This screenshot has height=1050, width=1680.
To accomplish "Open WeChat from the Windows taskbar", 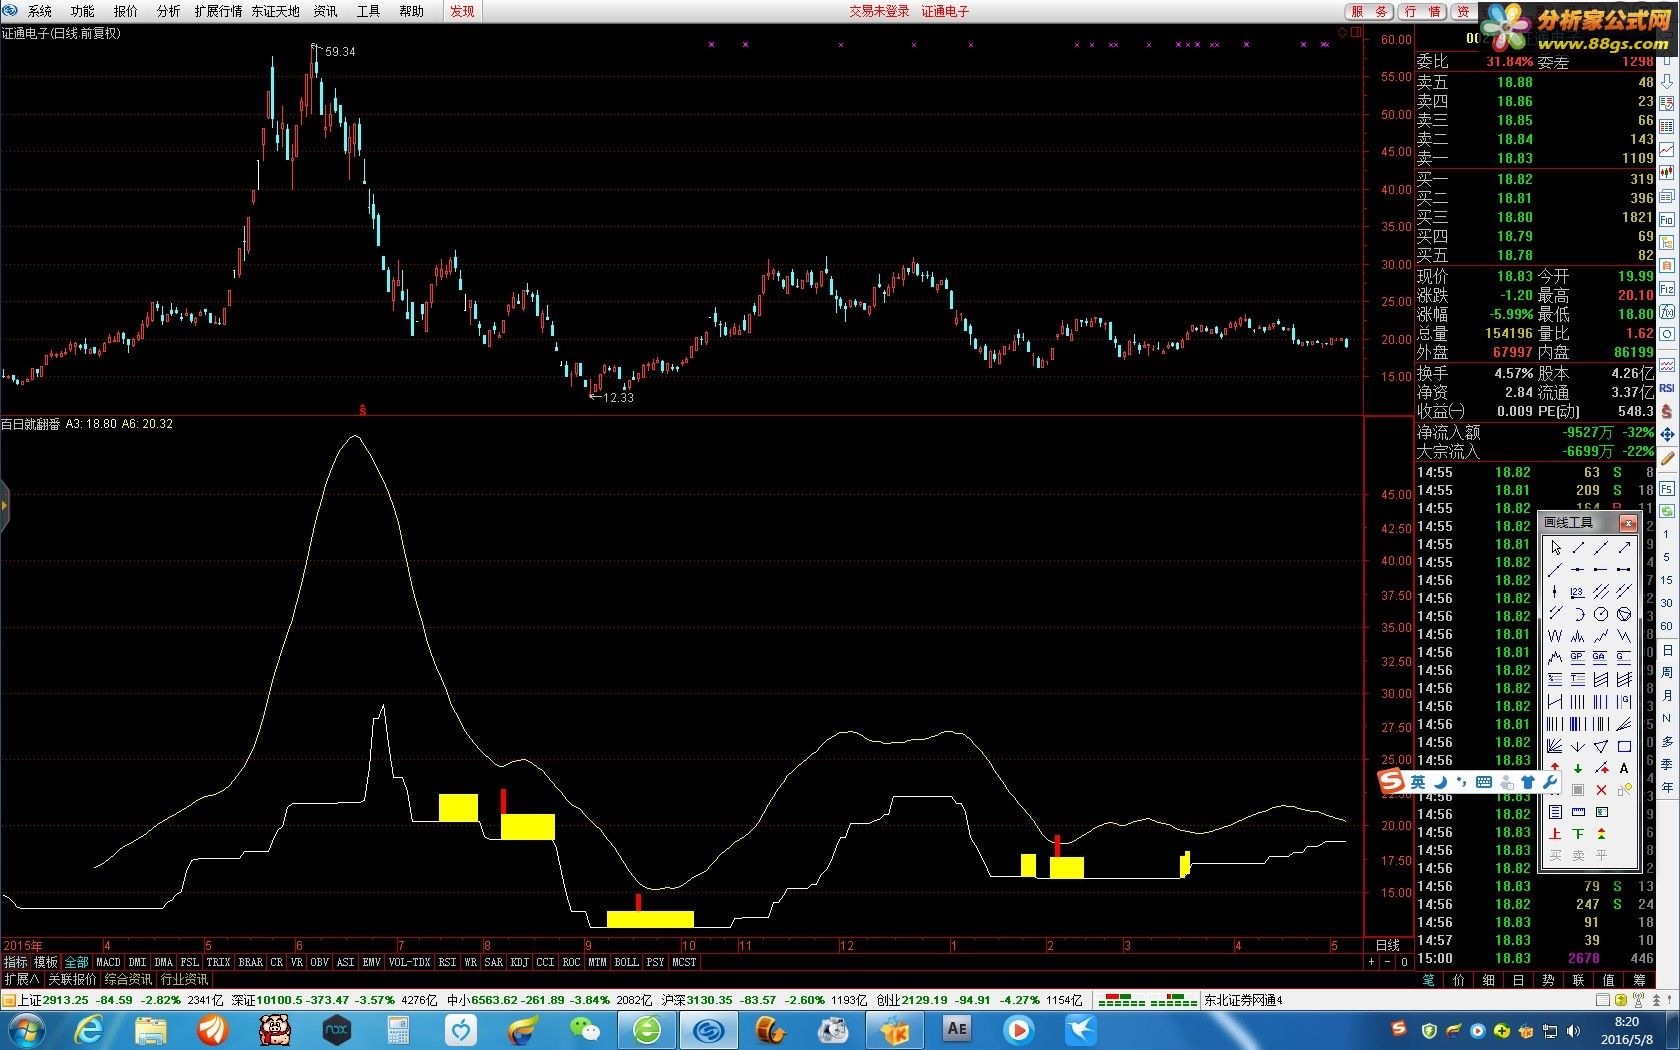I will pos(583,1029).
